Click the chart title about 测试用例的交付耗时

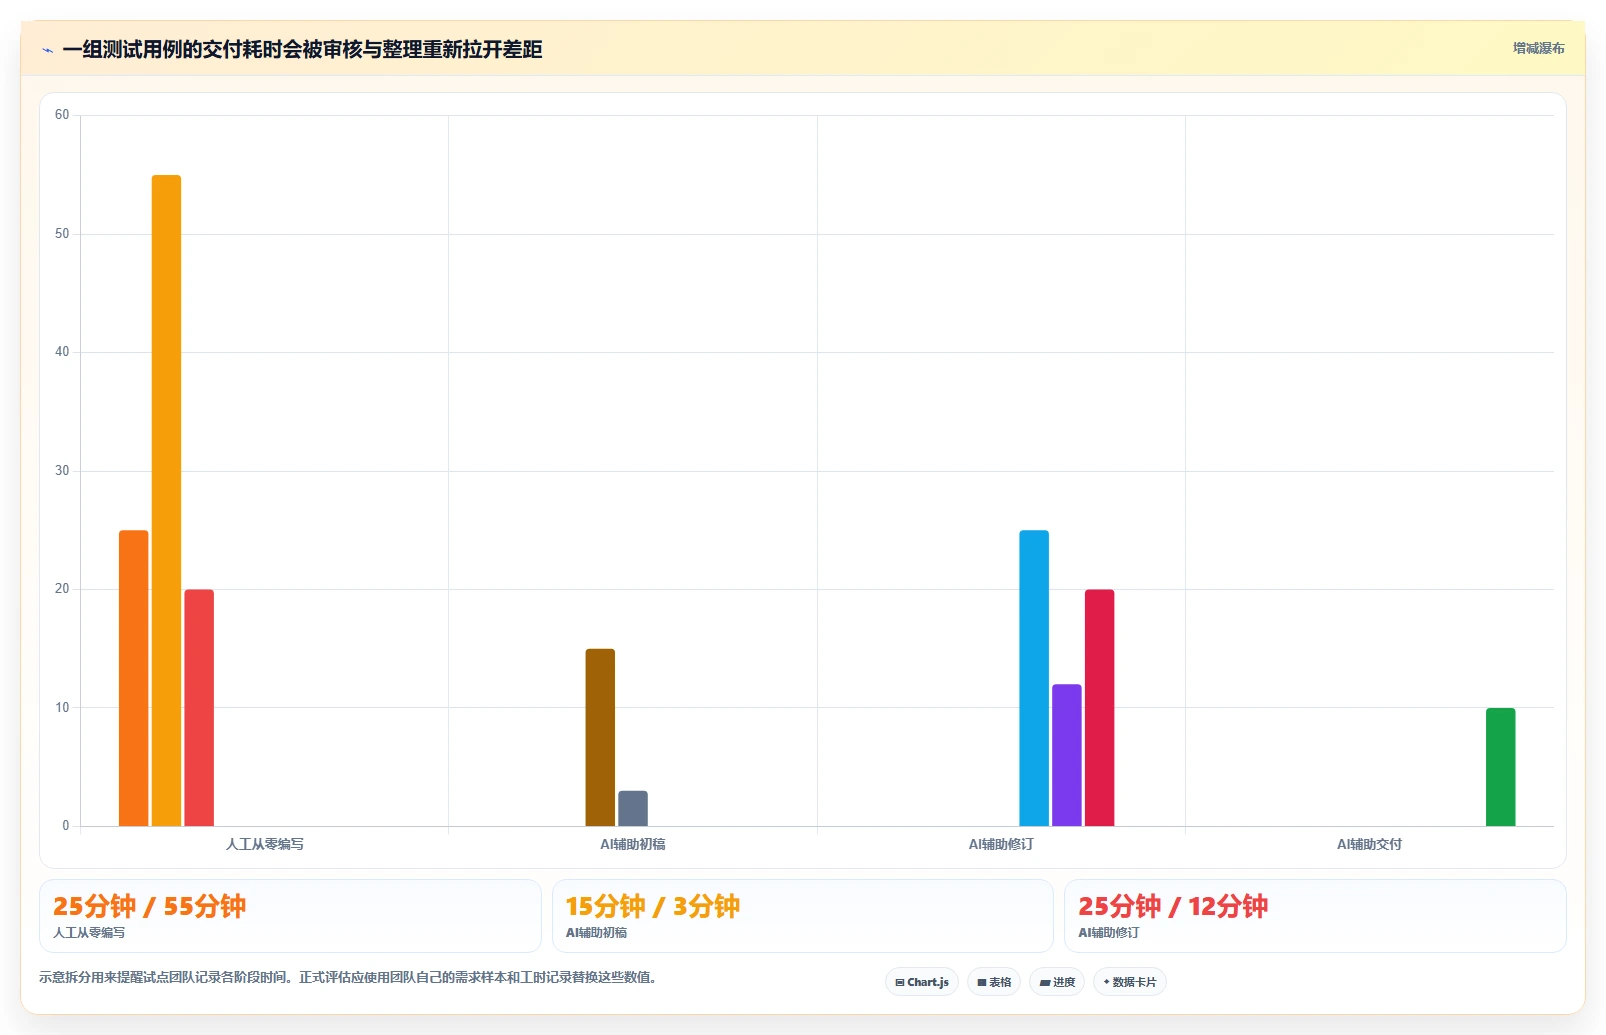tap(302, 50)
